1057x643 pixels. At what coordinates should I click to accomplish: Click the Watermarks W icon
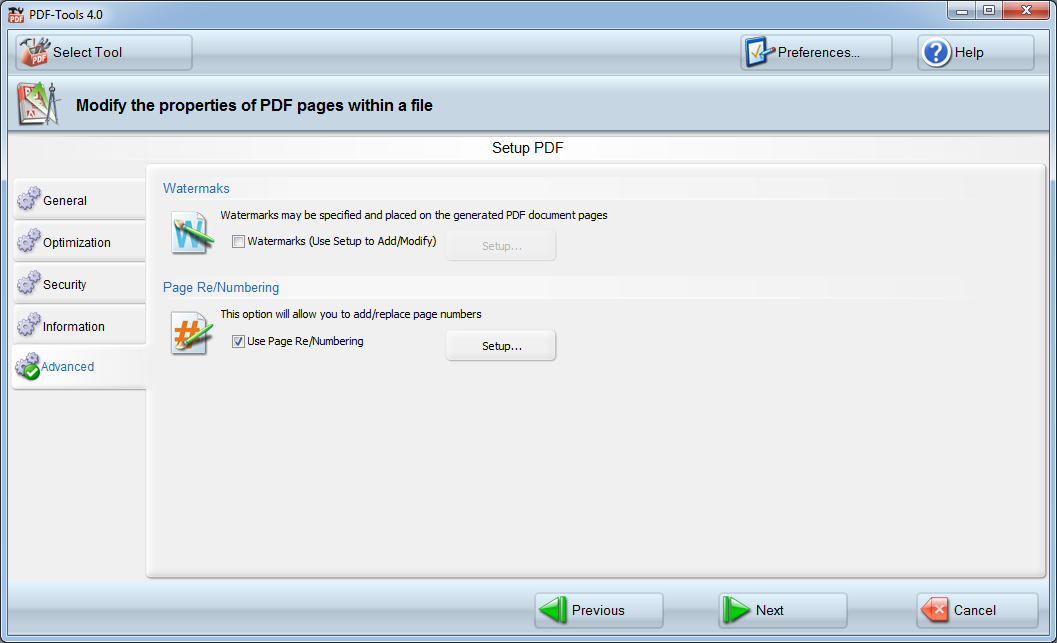pyautogui.click(x=191, y=233)
